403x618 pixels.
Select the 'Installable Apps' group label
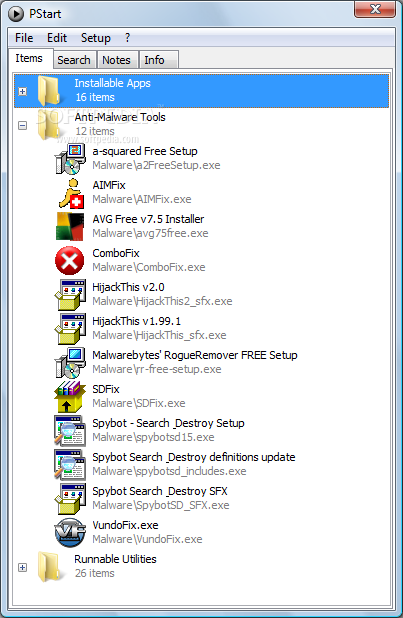[112, 83]
